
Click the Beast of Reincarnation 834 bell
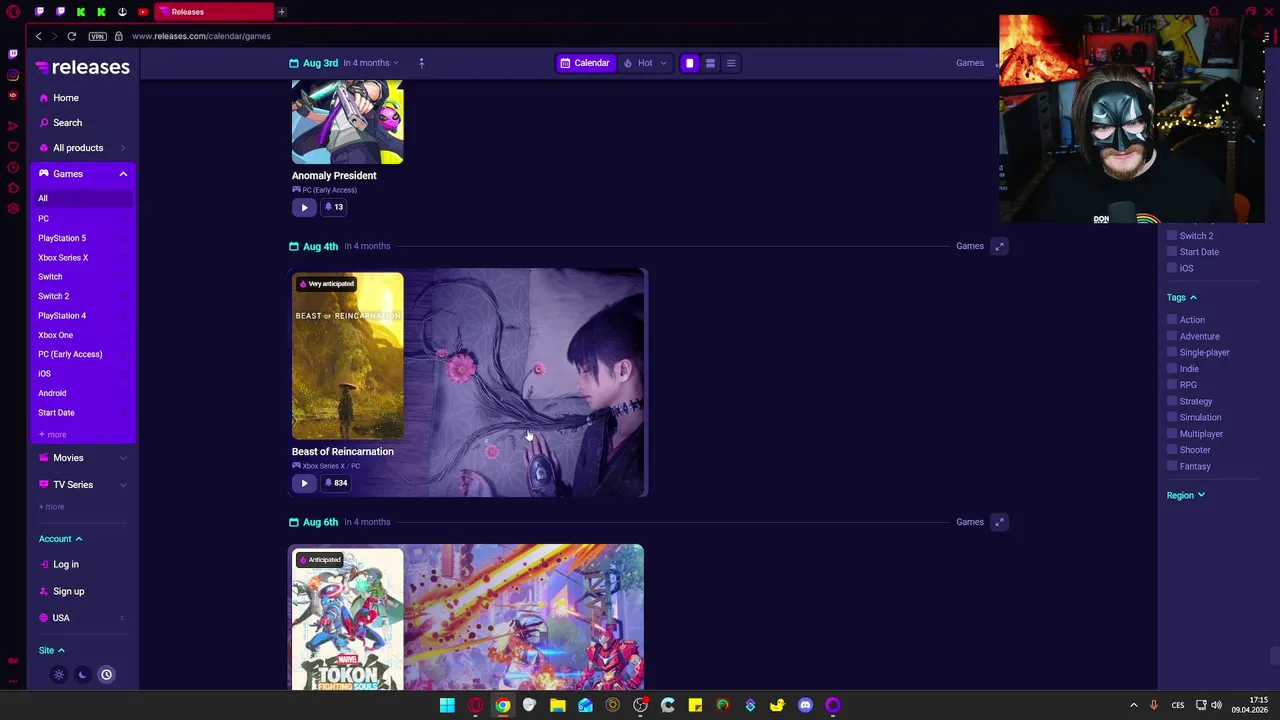tap(336, 483)
